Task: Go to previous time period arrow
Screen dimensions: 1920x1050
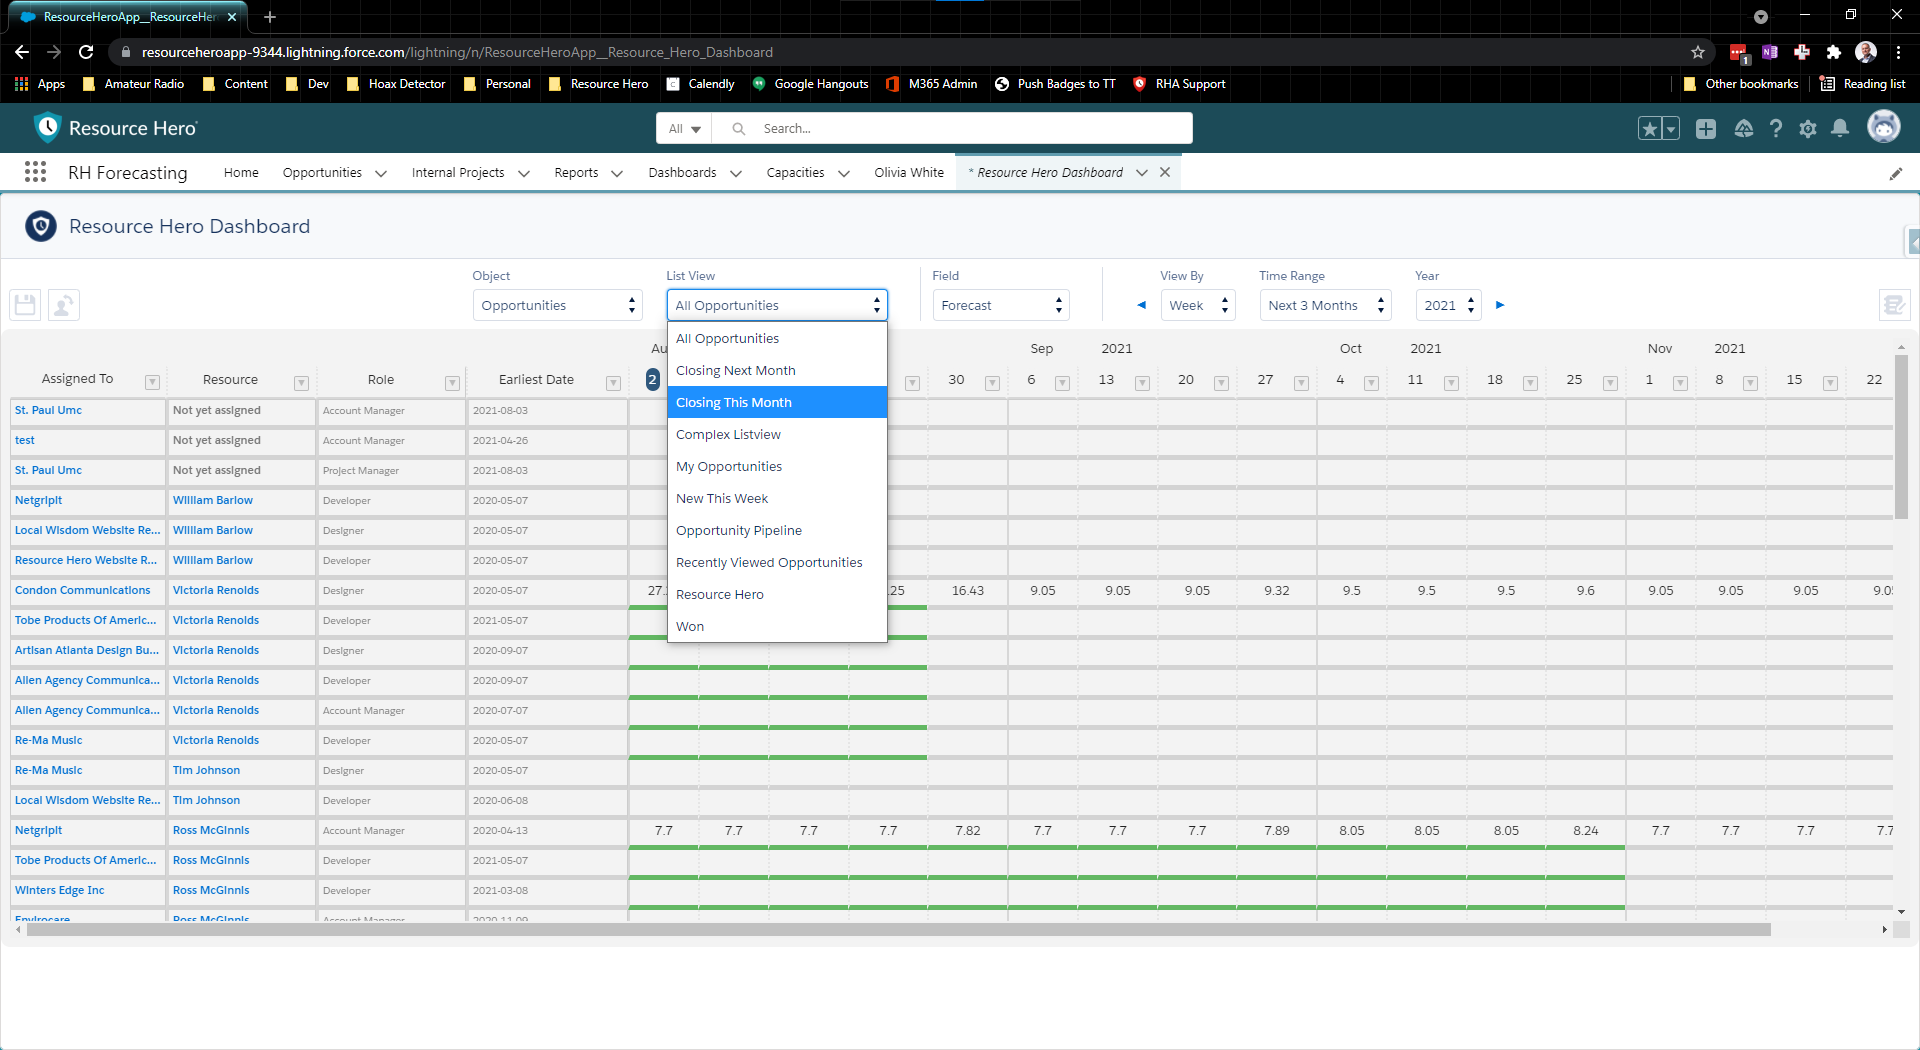Action: [1141, 305]
